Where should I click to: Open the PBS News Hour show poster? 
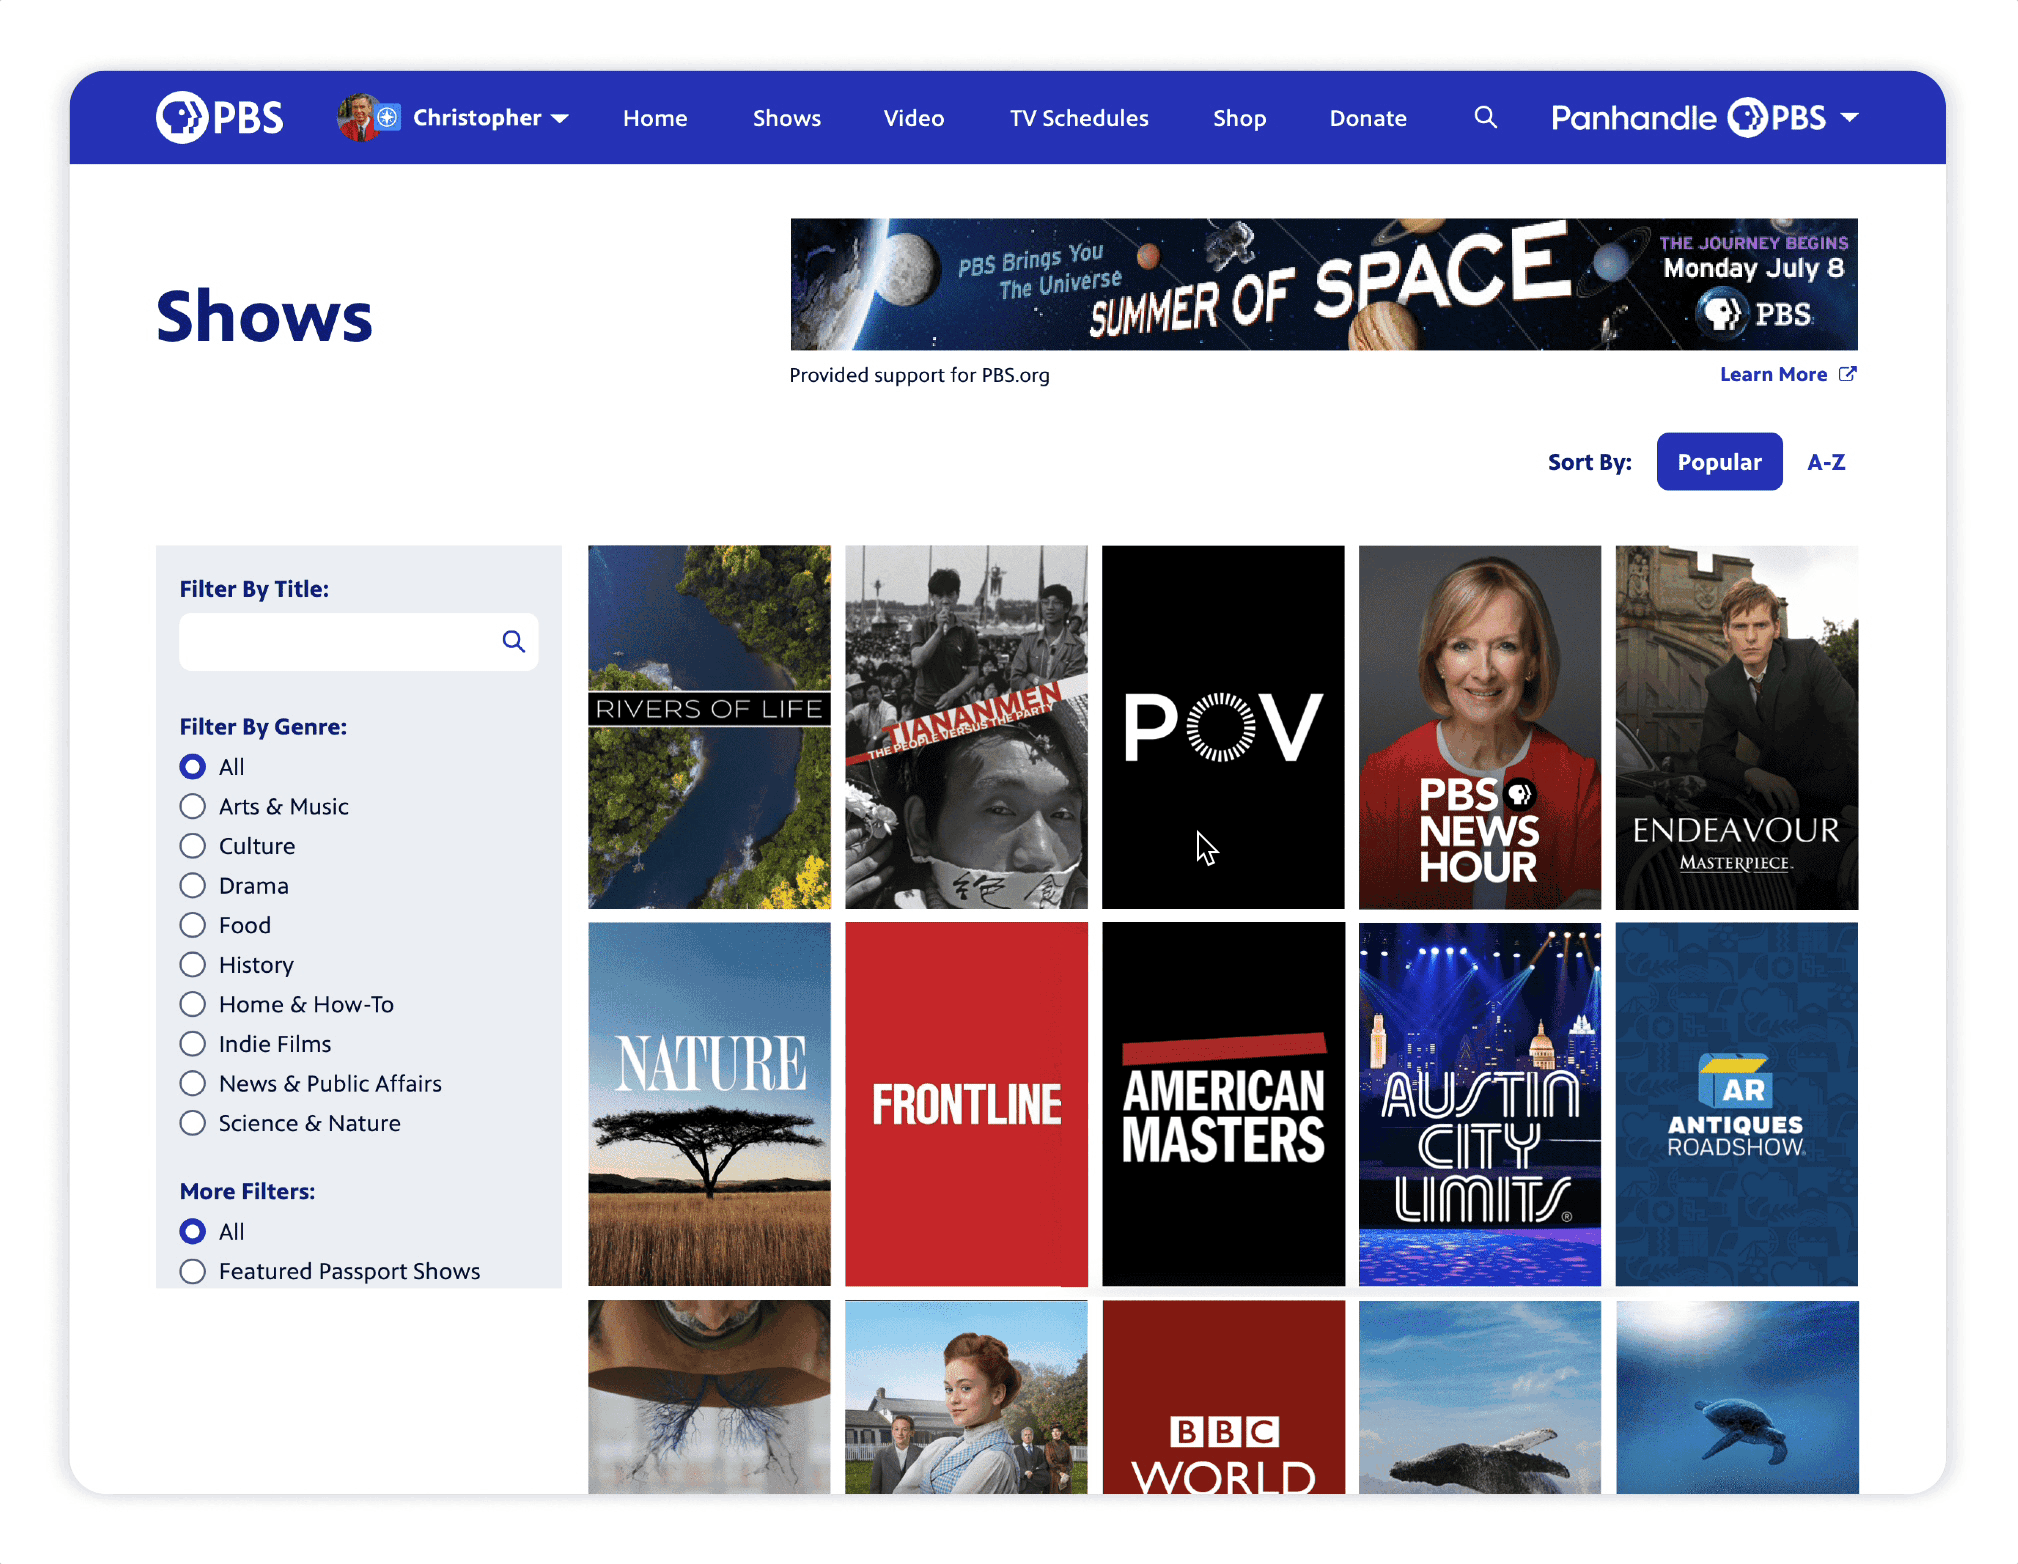tap(1480, 727)
